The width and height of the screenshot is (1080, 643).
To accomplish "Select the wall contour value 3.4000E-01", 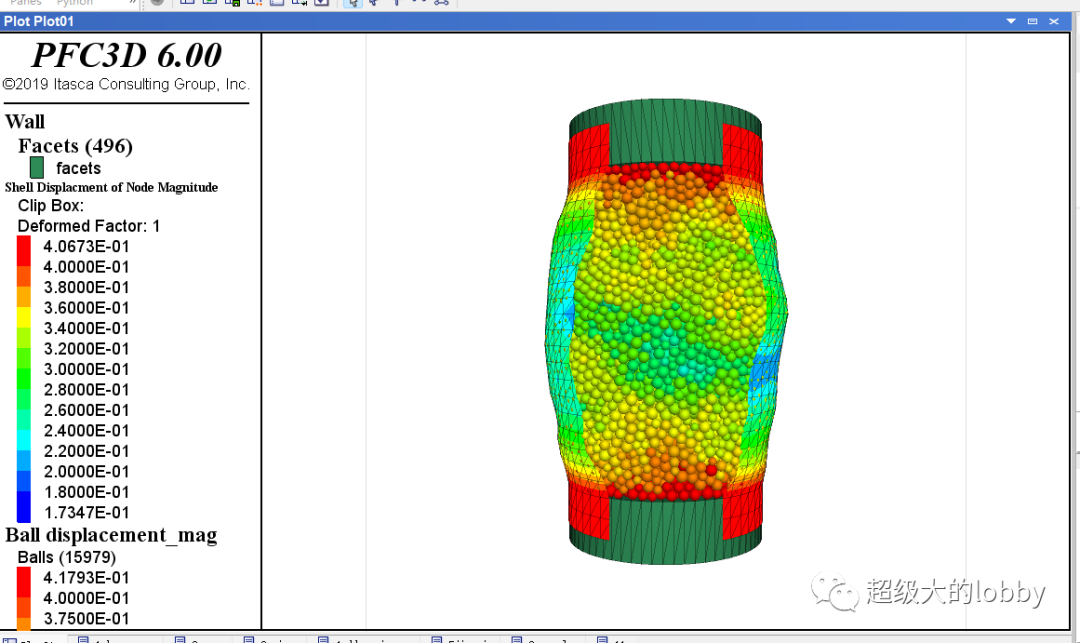I will (86, 328).
